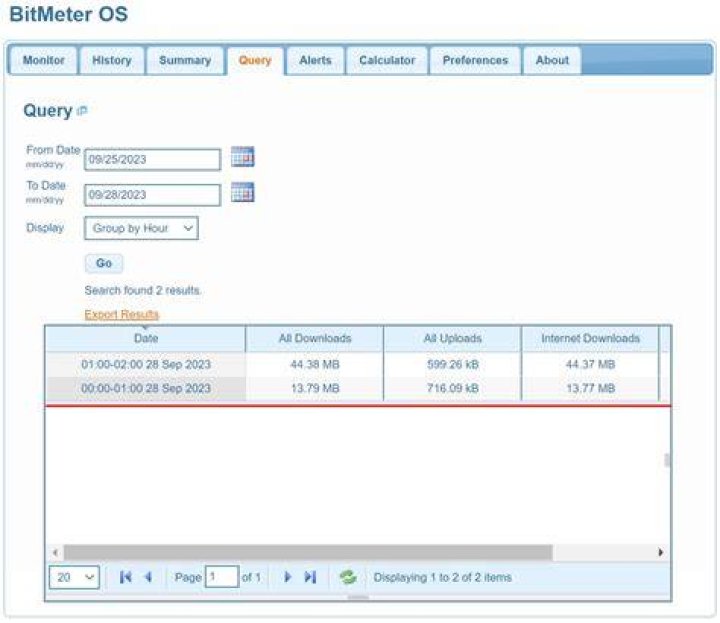The height and width of the screenshot is (623, 720).
Task: Click the horizontal scrollbar right arrow
Action: pos(661,552)
